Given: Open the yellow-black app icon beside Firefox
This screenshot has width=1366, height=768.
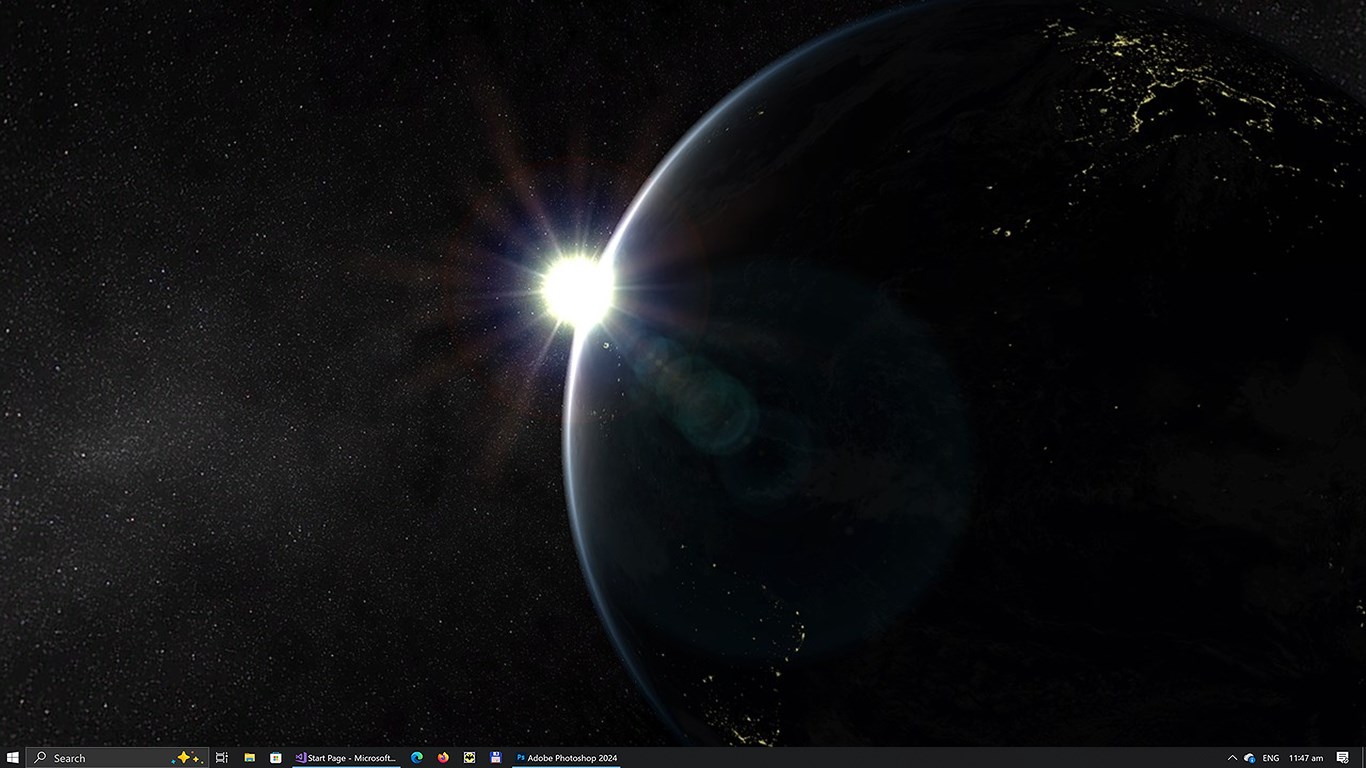Looking at the screenshot, I should pos(469,758).
